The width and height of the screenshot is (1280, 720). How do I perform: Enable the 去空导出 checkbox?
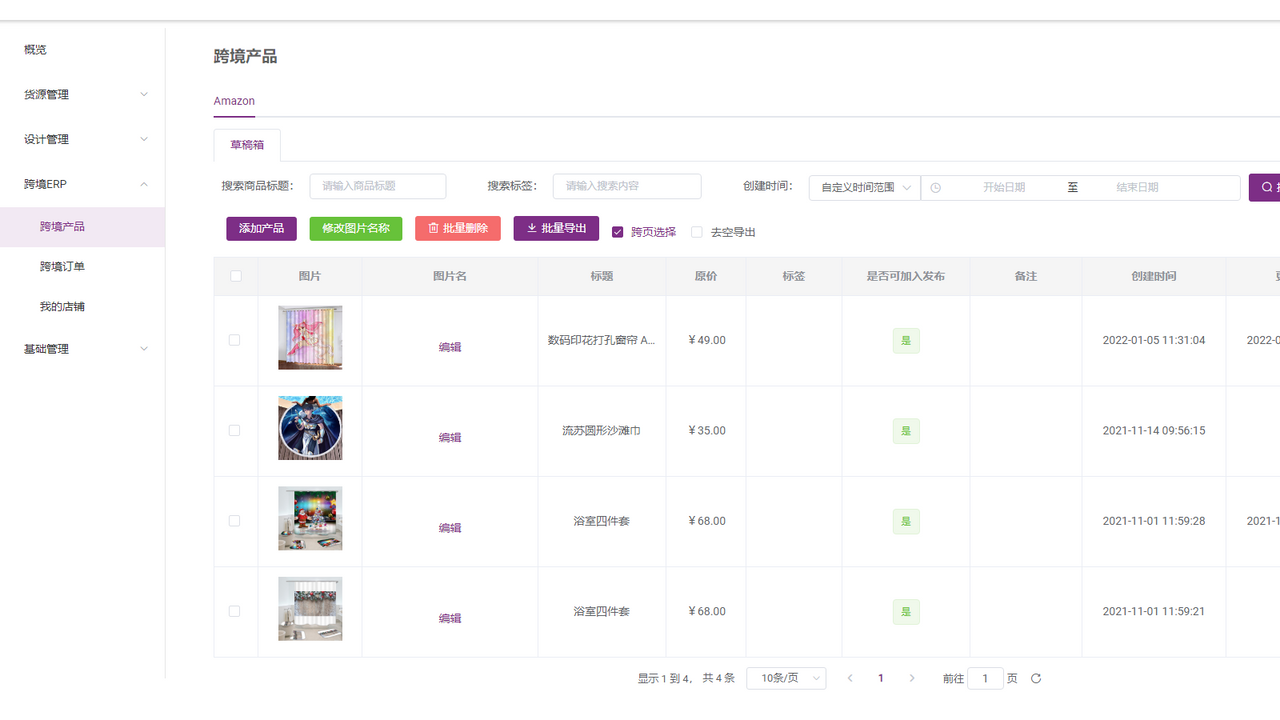[696, 232]
